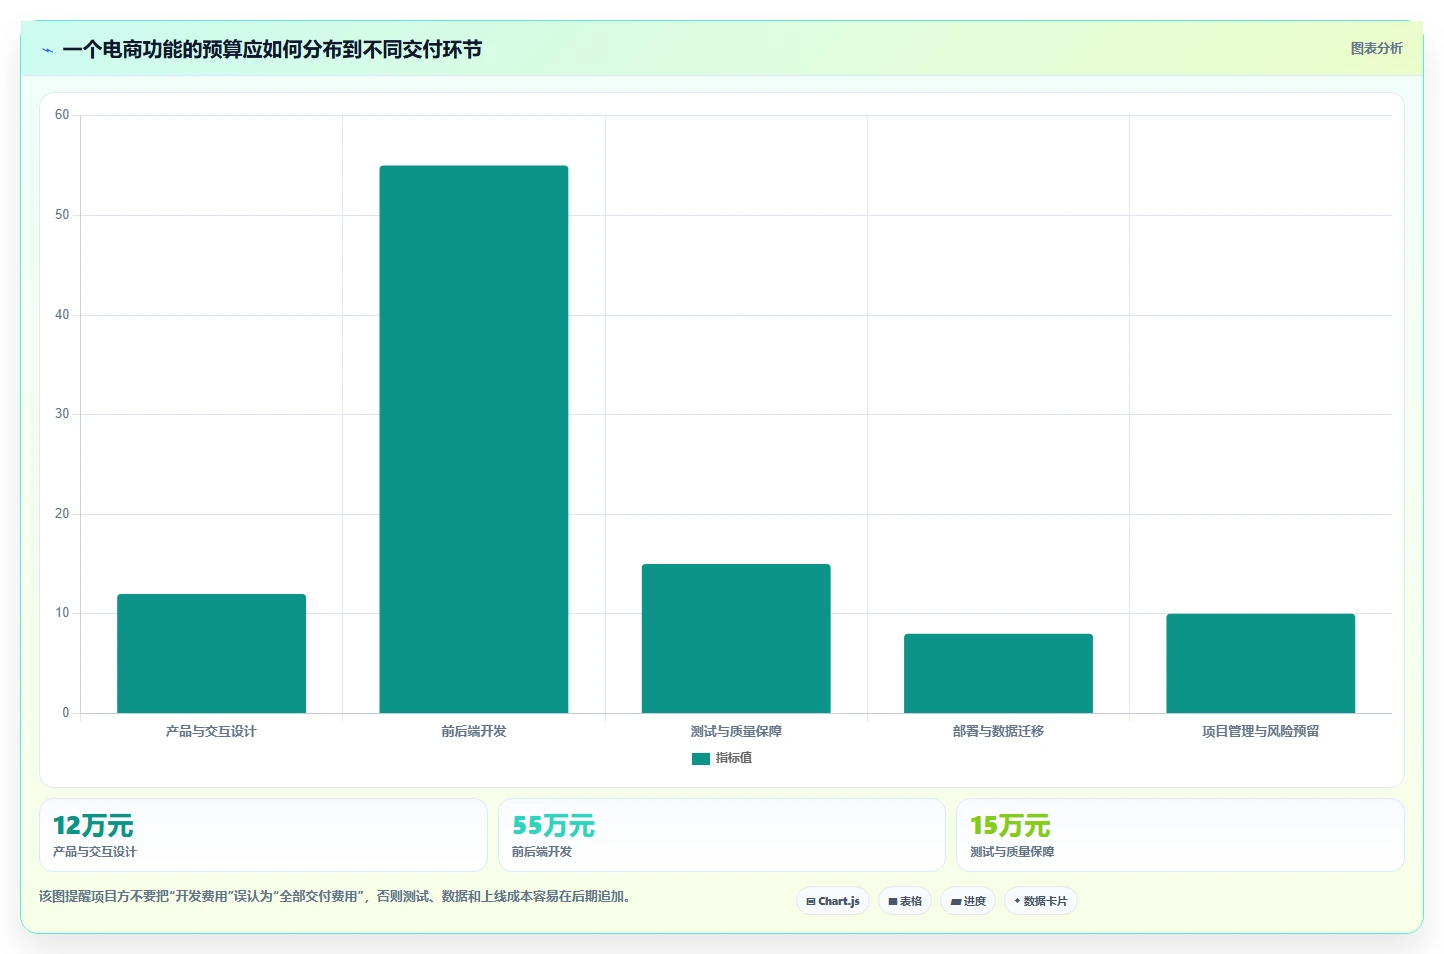Screen dimensions: 1444x954
Task: Click the footnote text starting 该图提醒项目方
Action: coord(337,896)
